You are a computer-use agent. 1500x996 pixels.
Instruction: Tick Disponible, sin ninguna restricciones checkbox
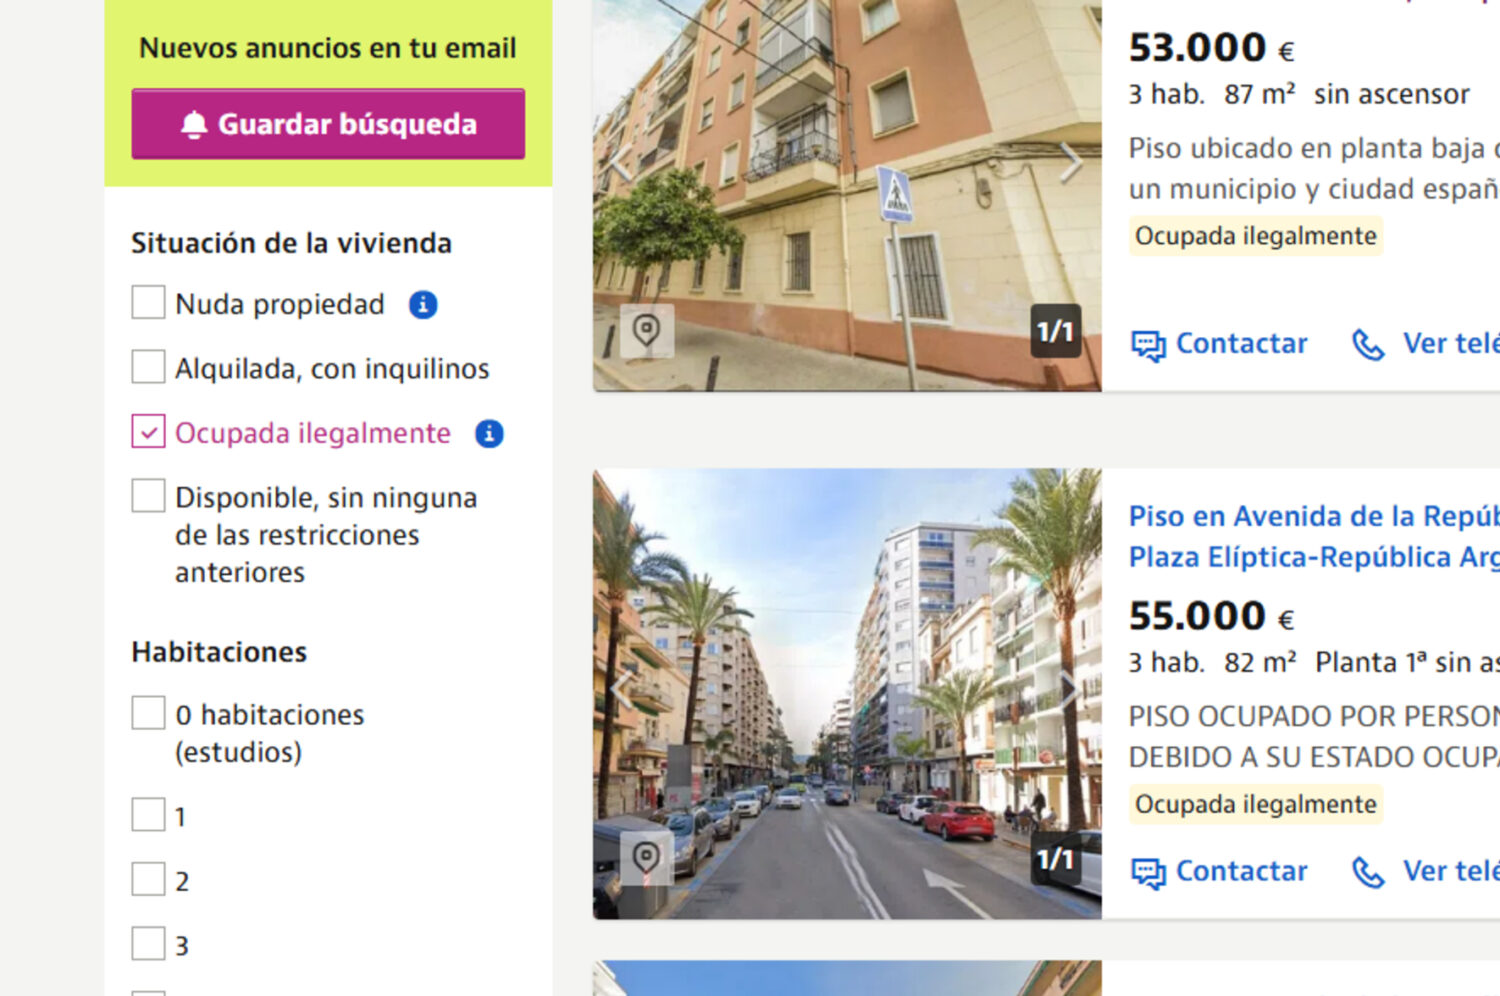click(x=148, y=496)
